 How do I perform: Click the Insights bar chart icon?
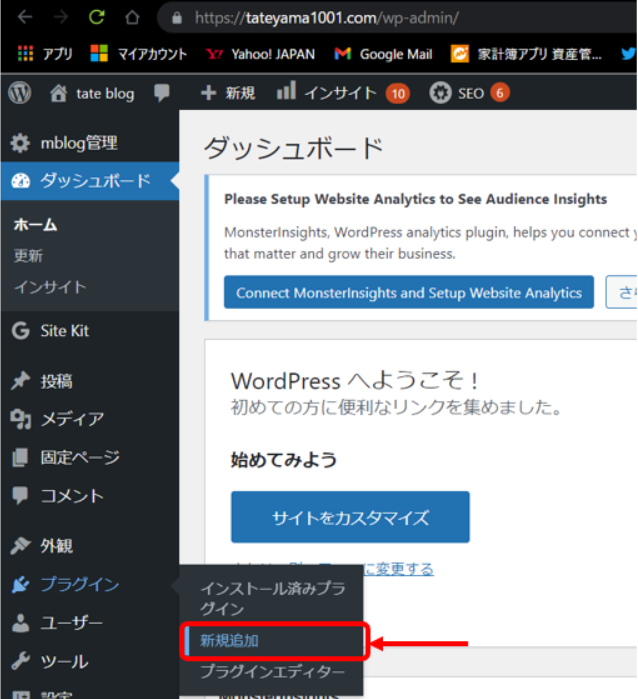pos(286,93)
